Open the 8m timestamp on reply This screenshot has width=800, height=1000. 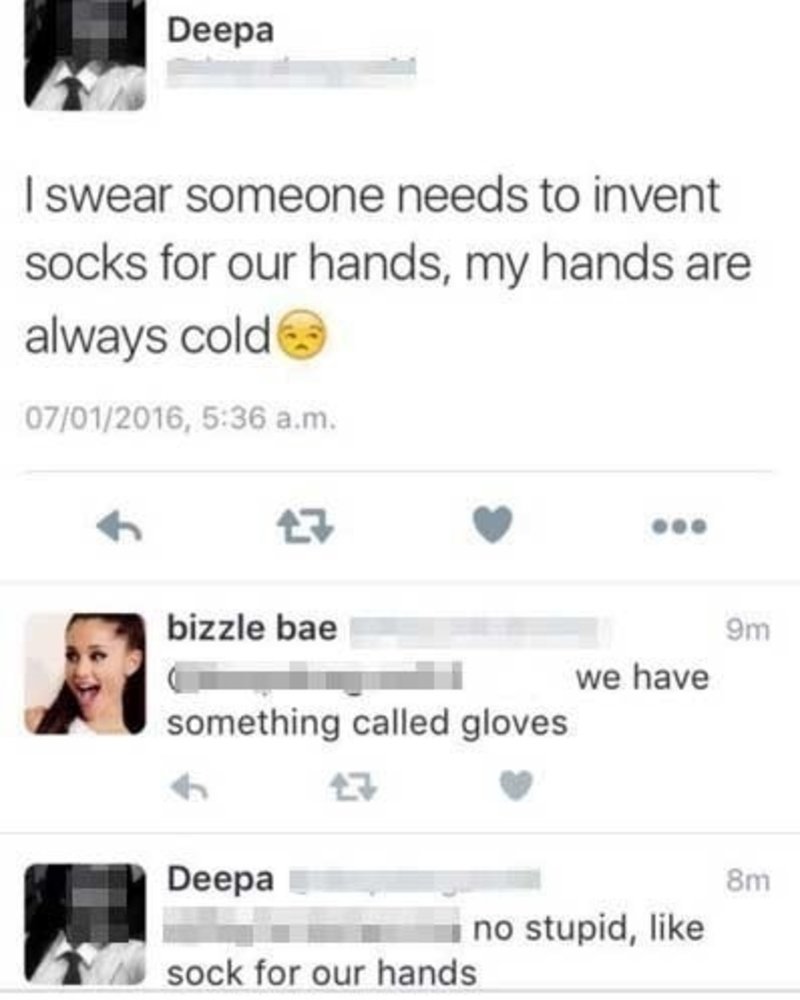point(748,881)
